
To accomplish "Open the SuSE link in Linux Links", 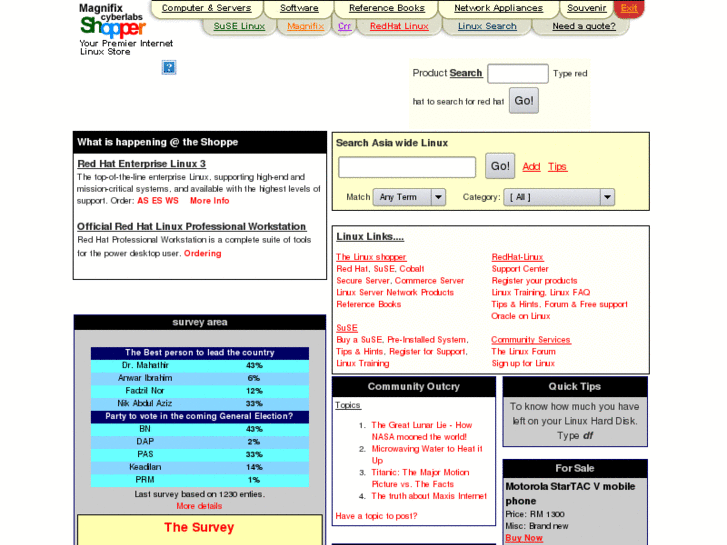I will pos(347,328).
